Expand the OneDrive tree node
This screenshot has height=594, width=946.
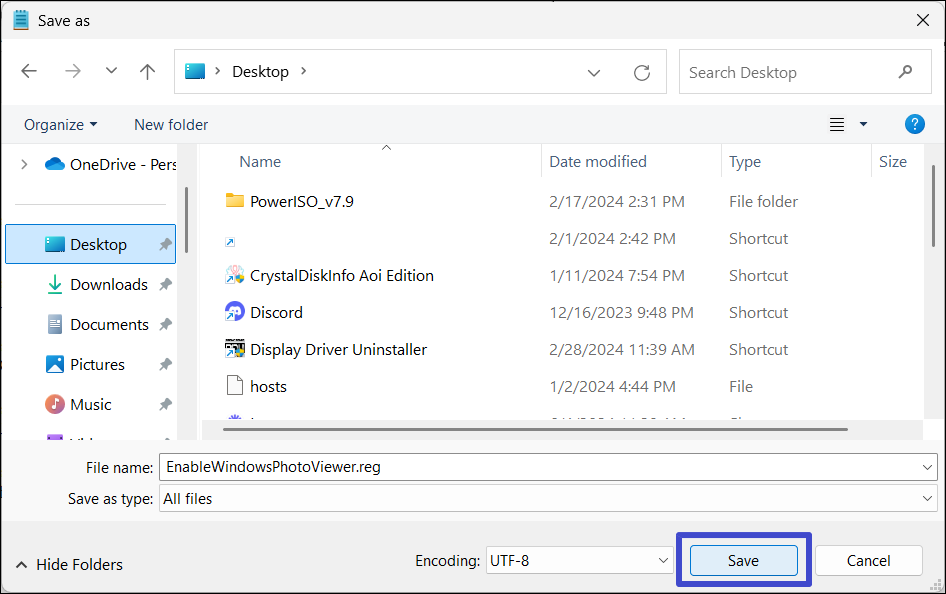coord(24,164)
